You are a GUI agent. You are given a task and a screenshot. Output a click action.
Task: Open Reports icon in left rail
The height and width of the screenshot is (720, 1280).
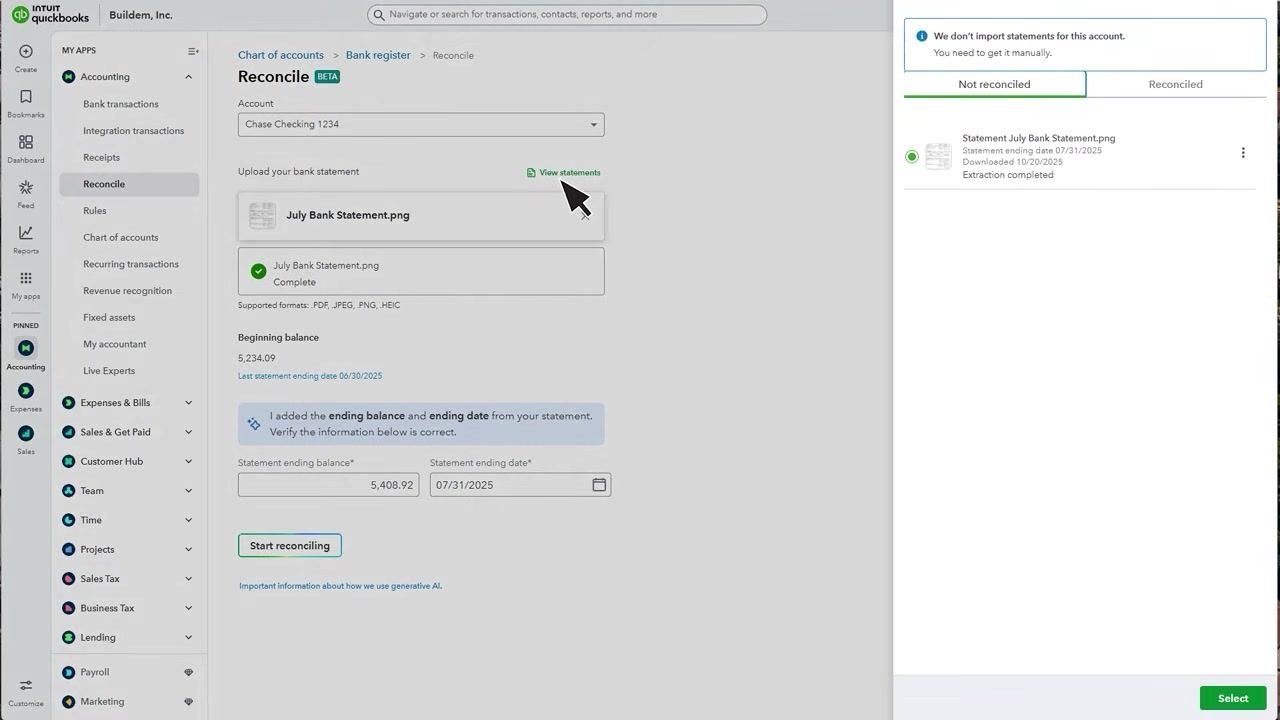[26, 233]
